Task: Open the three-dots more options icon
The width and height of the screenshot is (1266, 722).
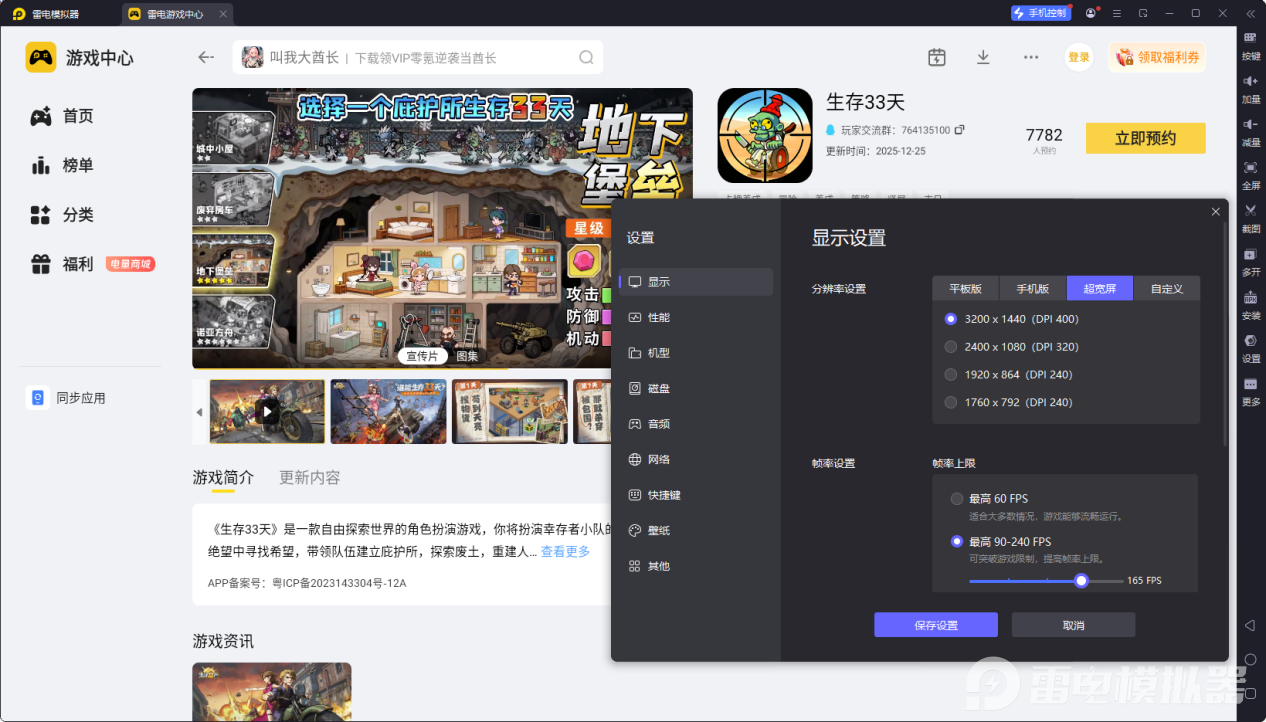Action: (x=1031, y=57)
